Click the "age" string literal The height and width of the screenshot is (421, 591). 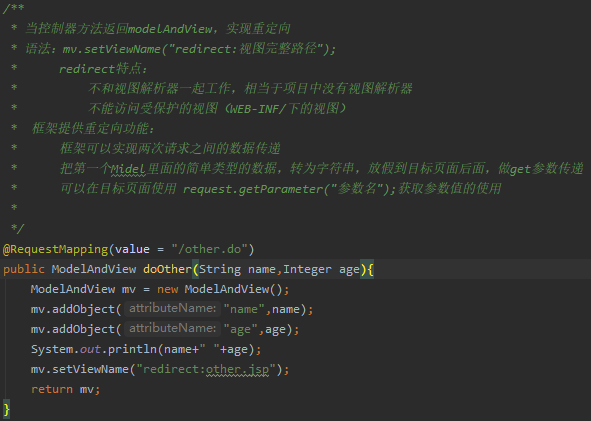coord(240,329)
